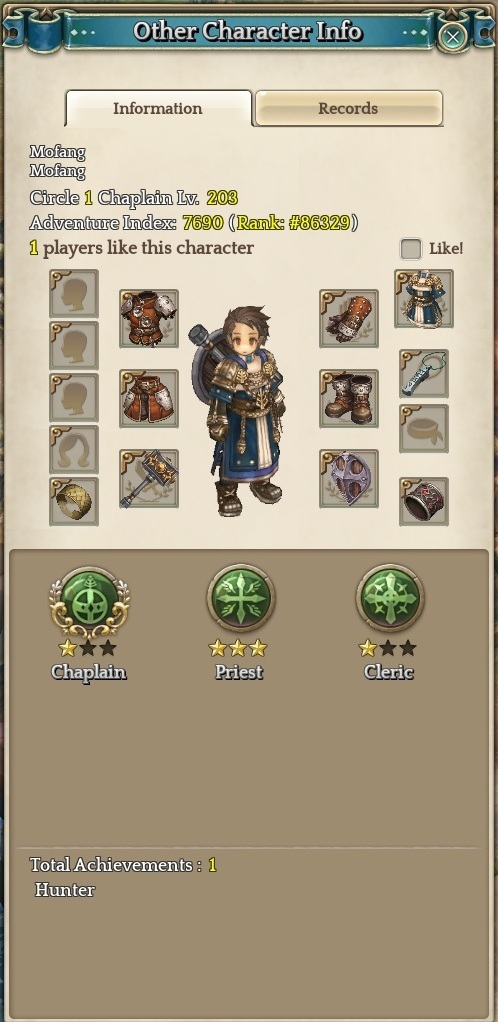Screen dimensions: 498x1022
Task: Select the Priest class emblem
Action: point(241,598)
